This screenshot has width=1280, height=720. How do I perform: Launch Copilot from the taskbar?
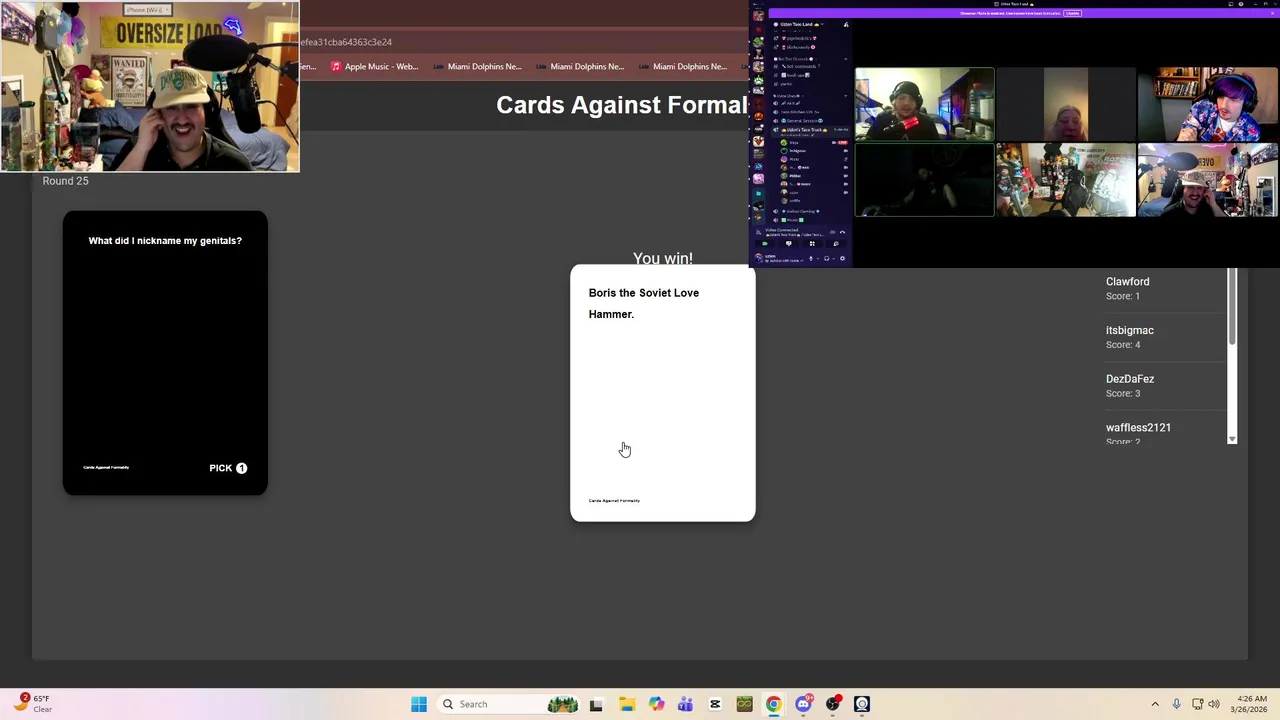[x=656, y=704]
